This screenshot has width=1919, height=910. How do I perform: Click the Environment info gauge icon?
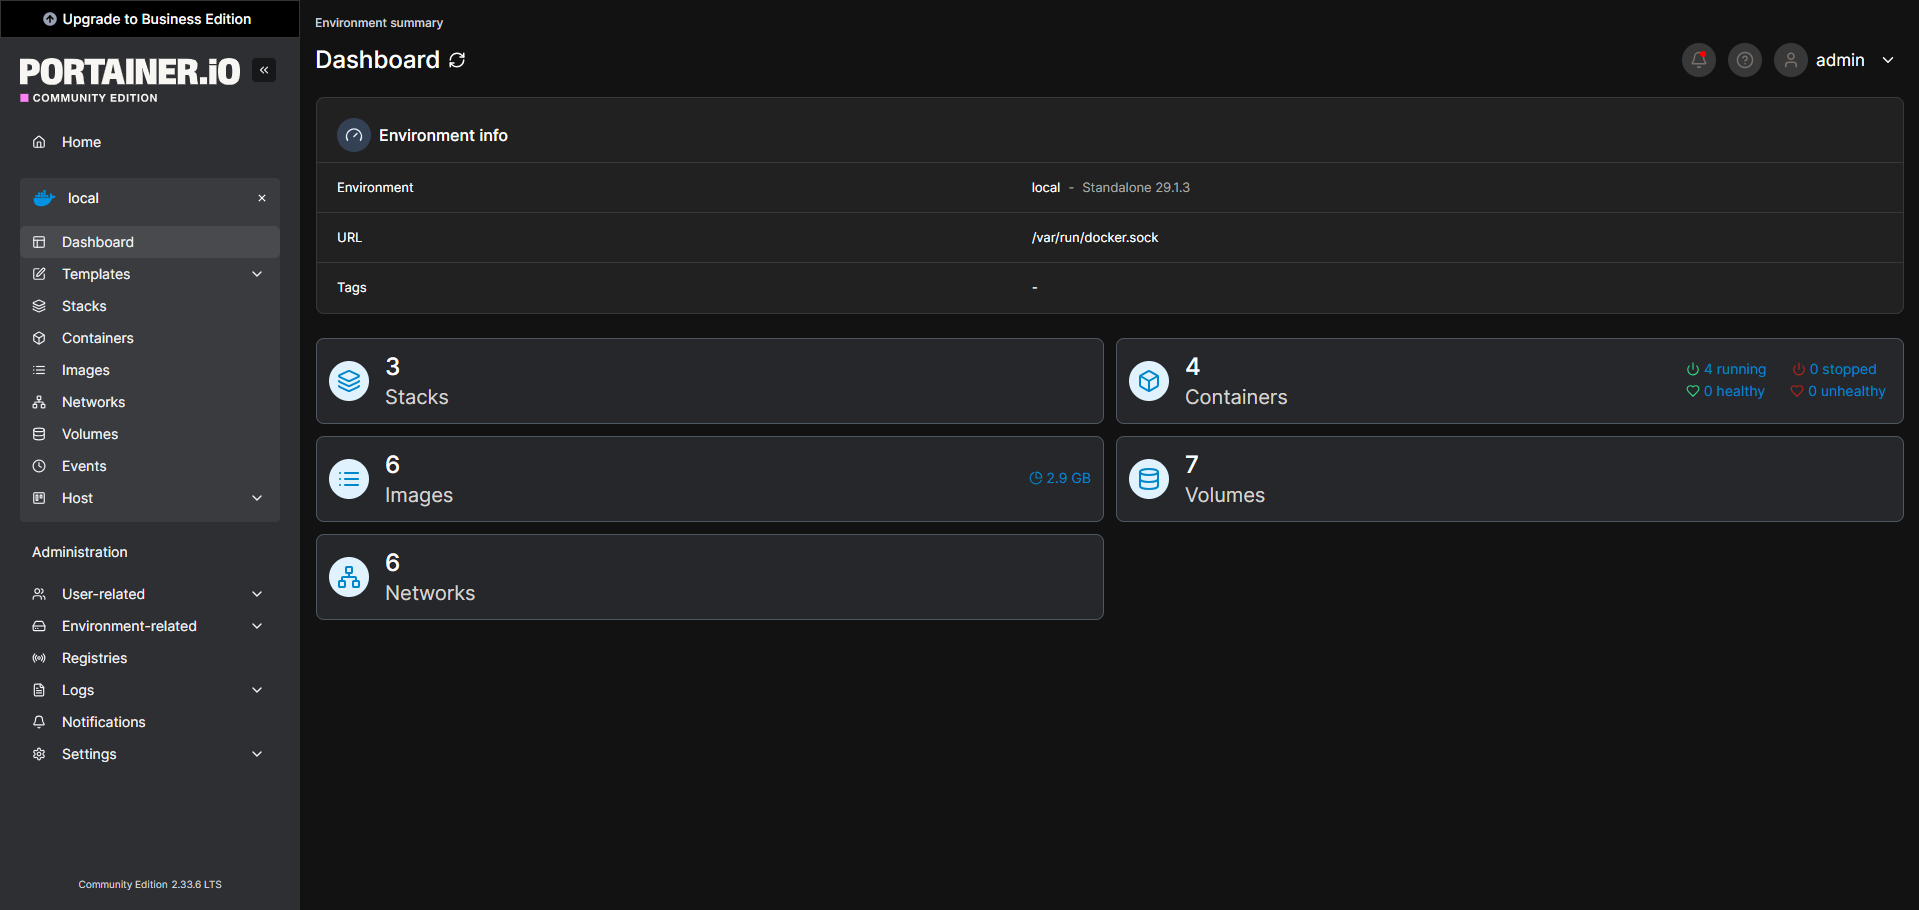tap(354, 135)
